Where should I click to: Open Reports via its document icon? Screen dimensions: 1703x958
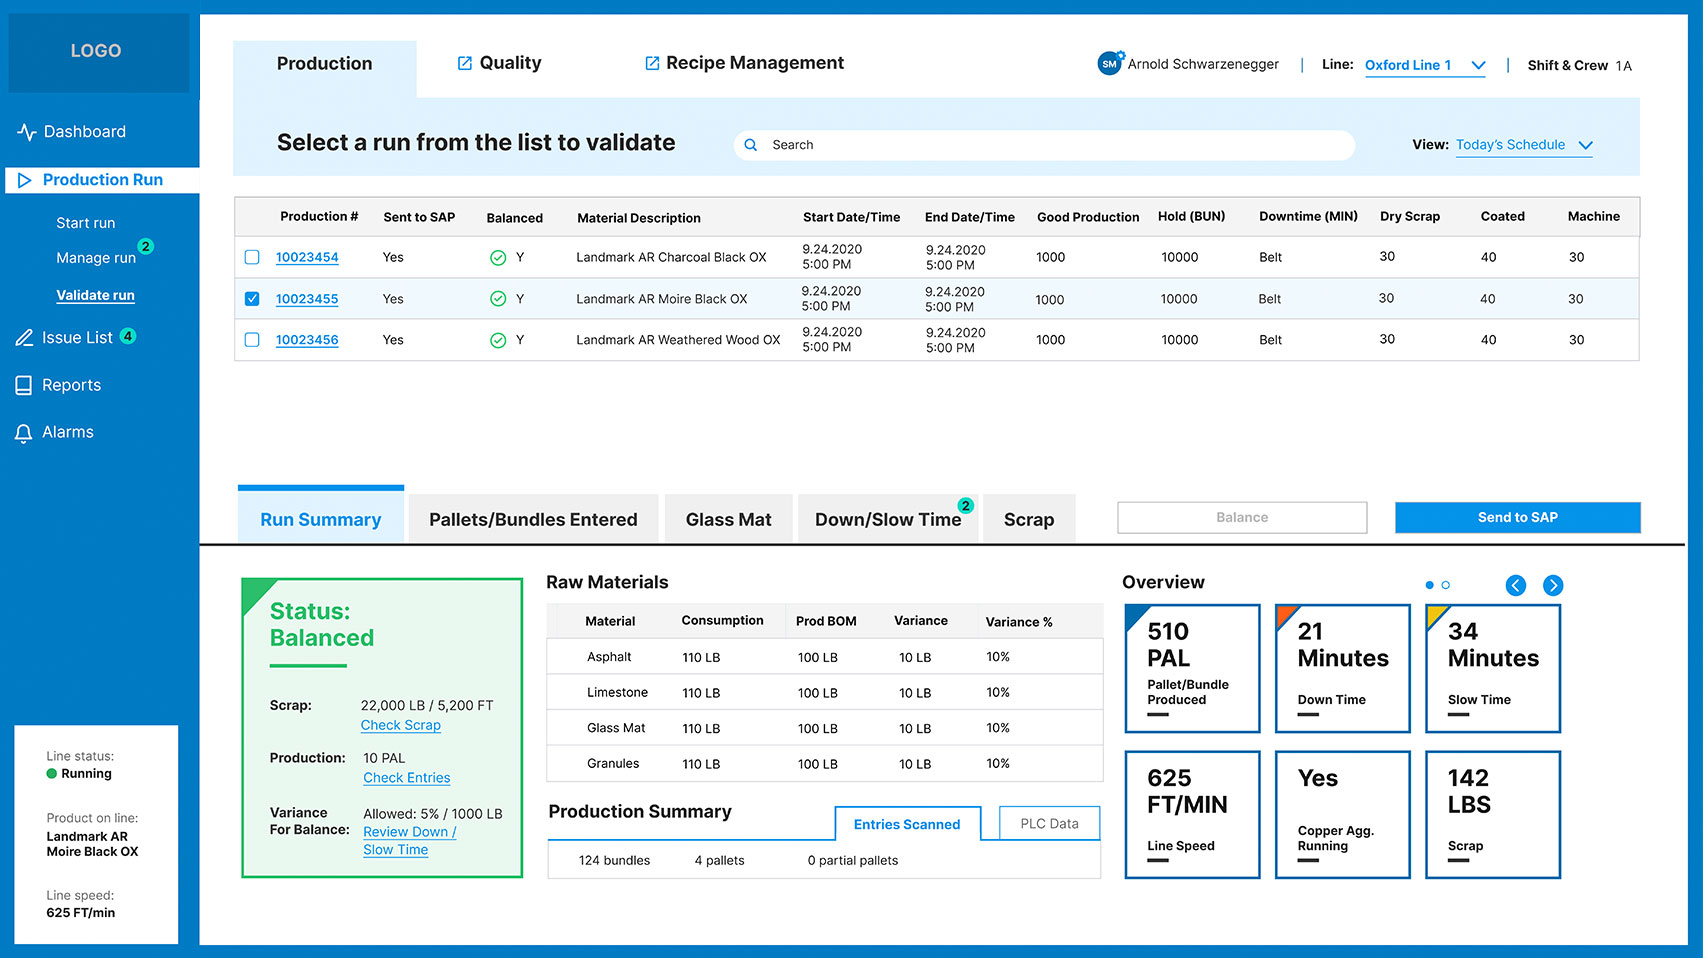24,385
